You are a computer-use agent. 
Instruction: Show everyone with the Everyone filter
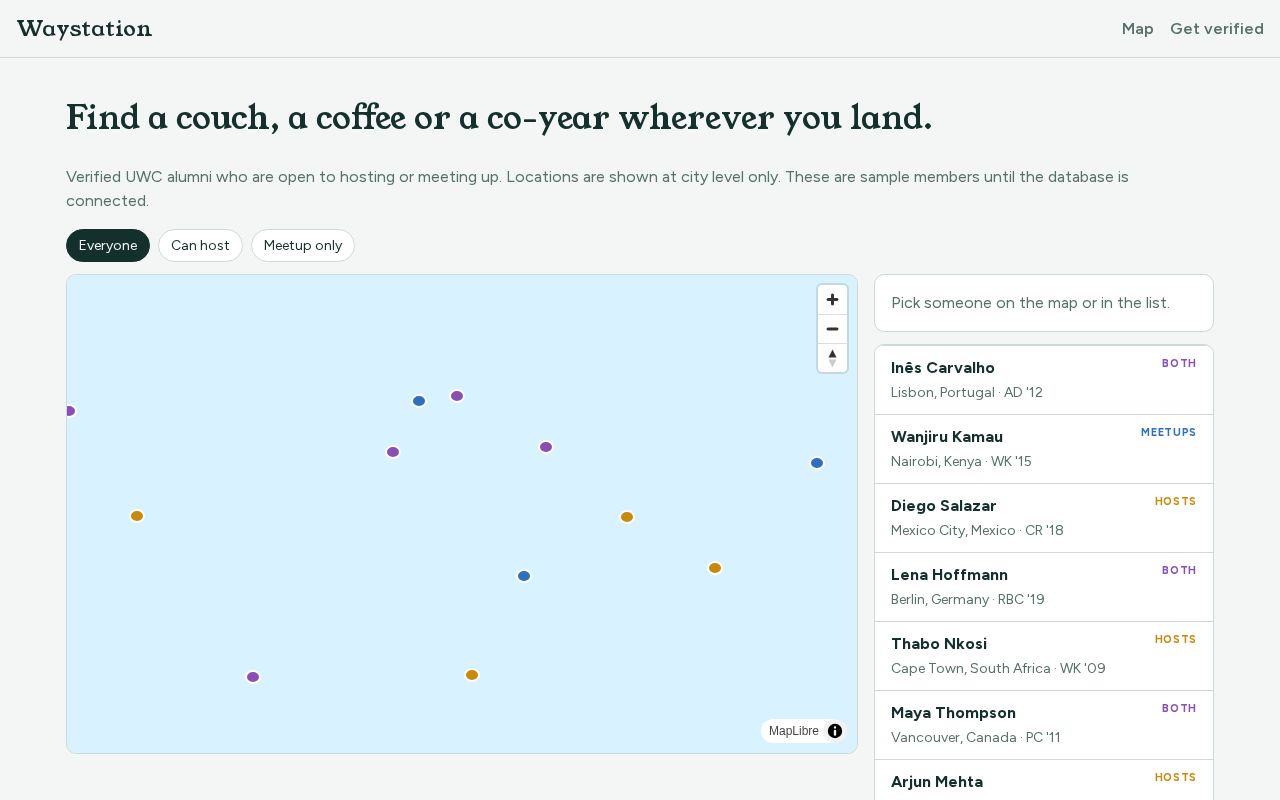108,246
